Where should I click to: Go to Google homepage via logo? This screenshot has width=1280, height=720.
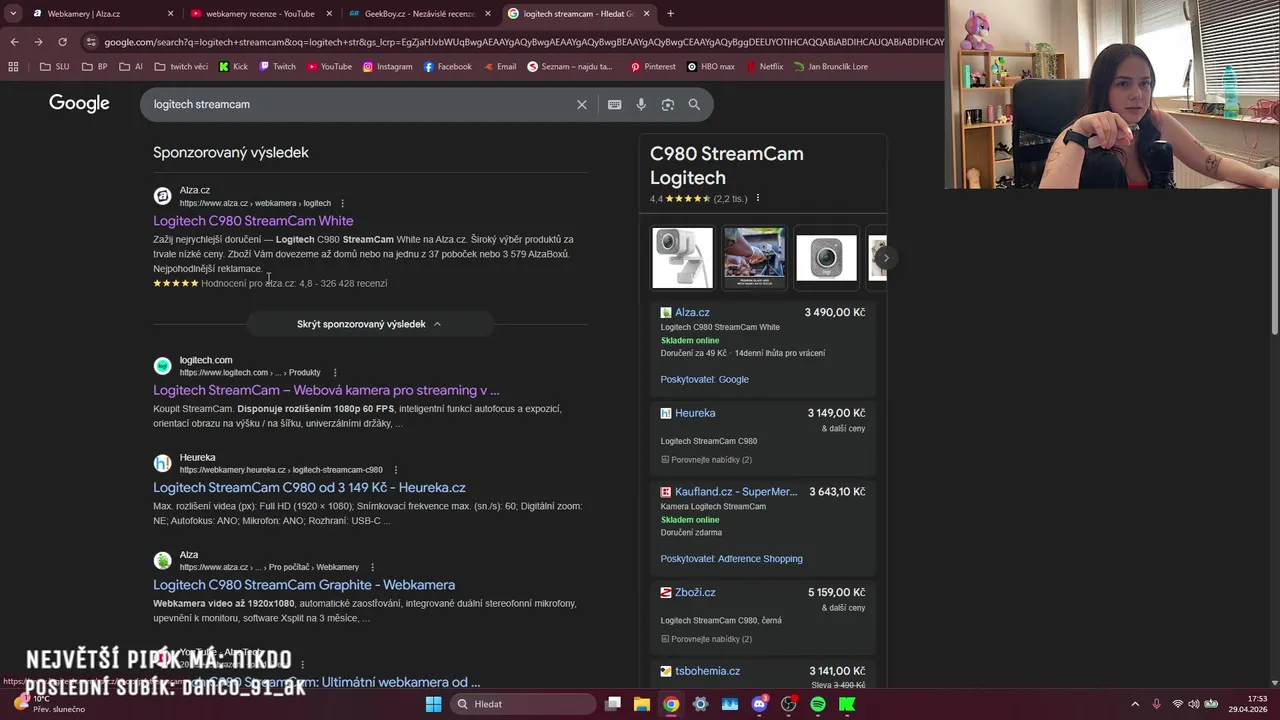pyautogui.click(x=79, y=104)
